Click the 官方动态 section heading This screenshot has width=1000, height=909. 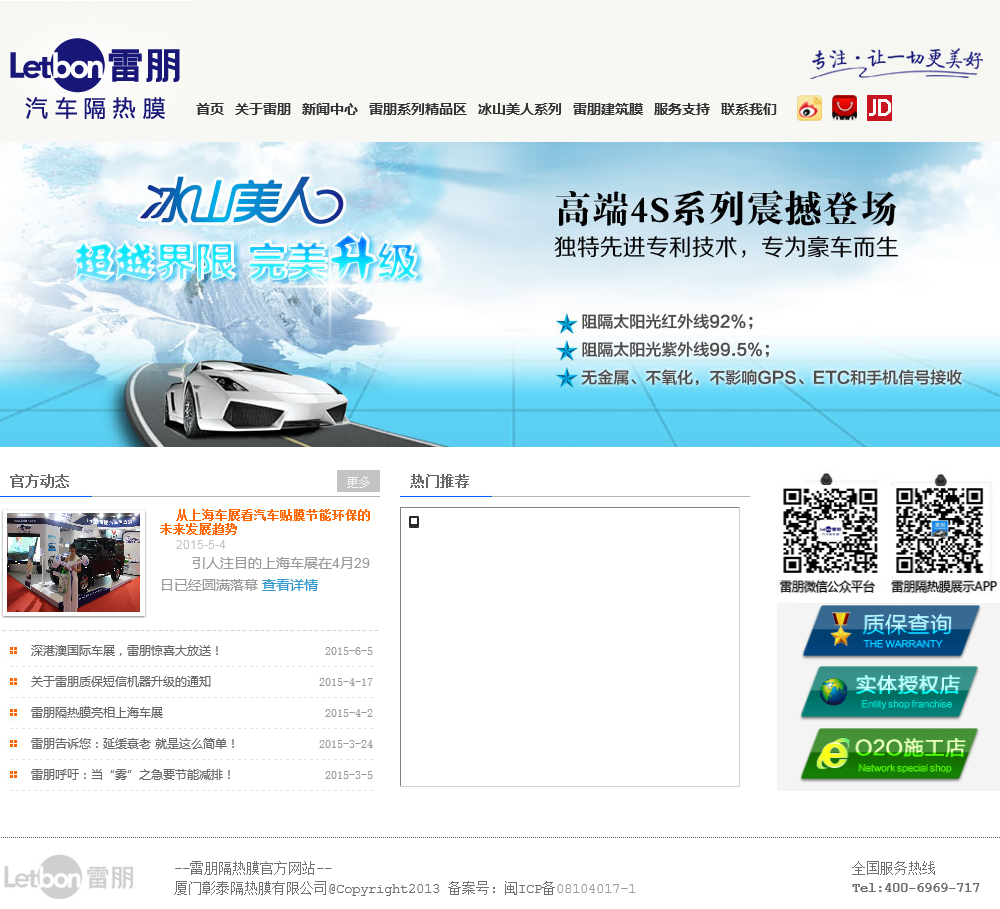40,481
